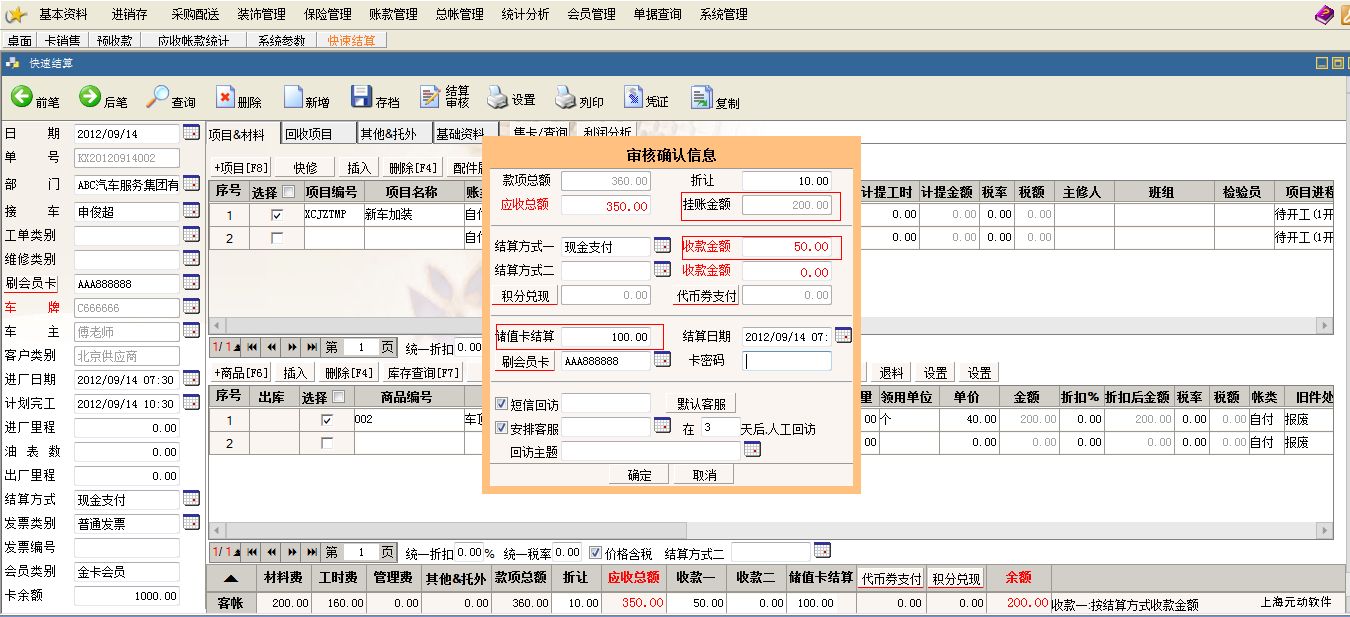
Task: Open the 凭证 voucher tool
Action: tap(646, 98)
